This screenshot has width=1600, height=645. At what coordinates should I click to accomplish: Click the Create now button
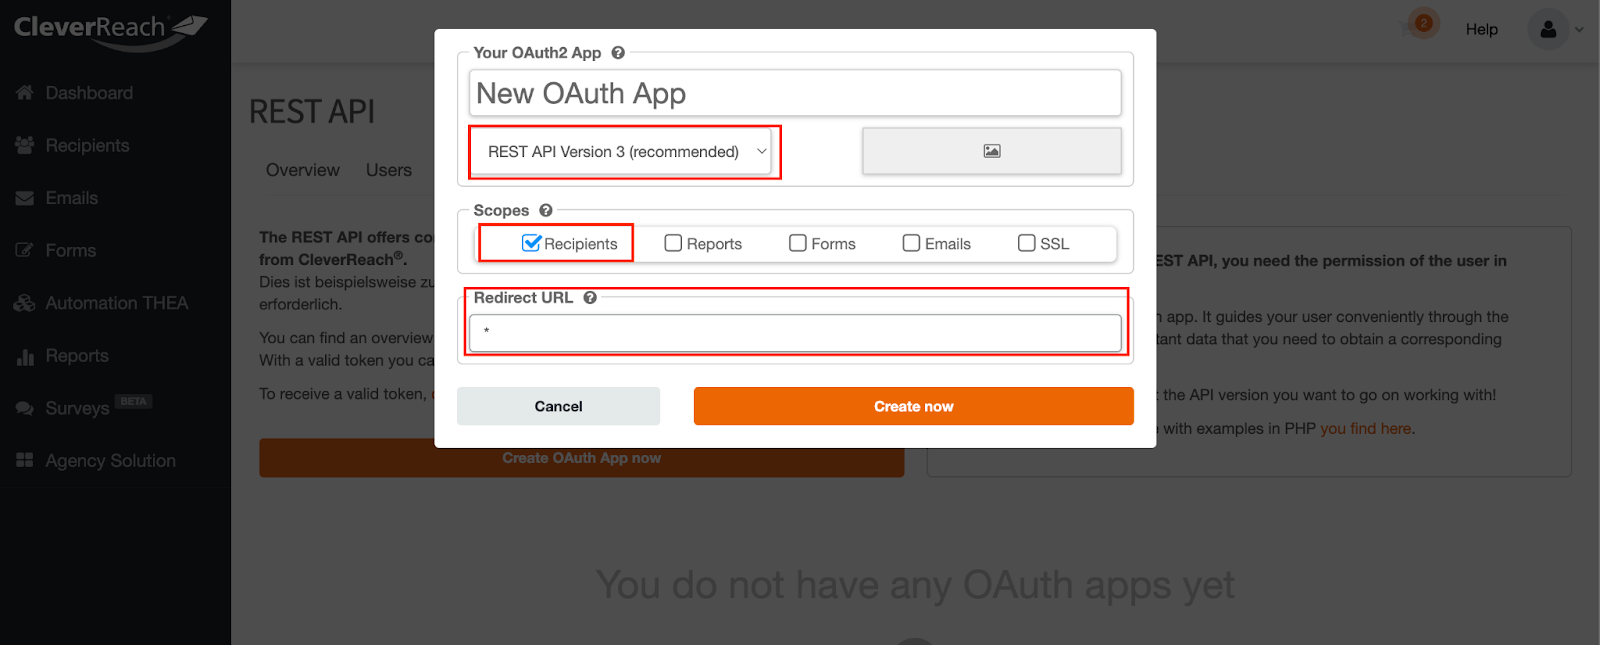(914, 406)
